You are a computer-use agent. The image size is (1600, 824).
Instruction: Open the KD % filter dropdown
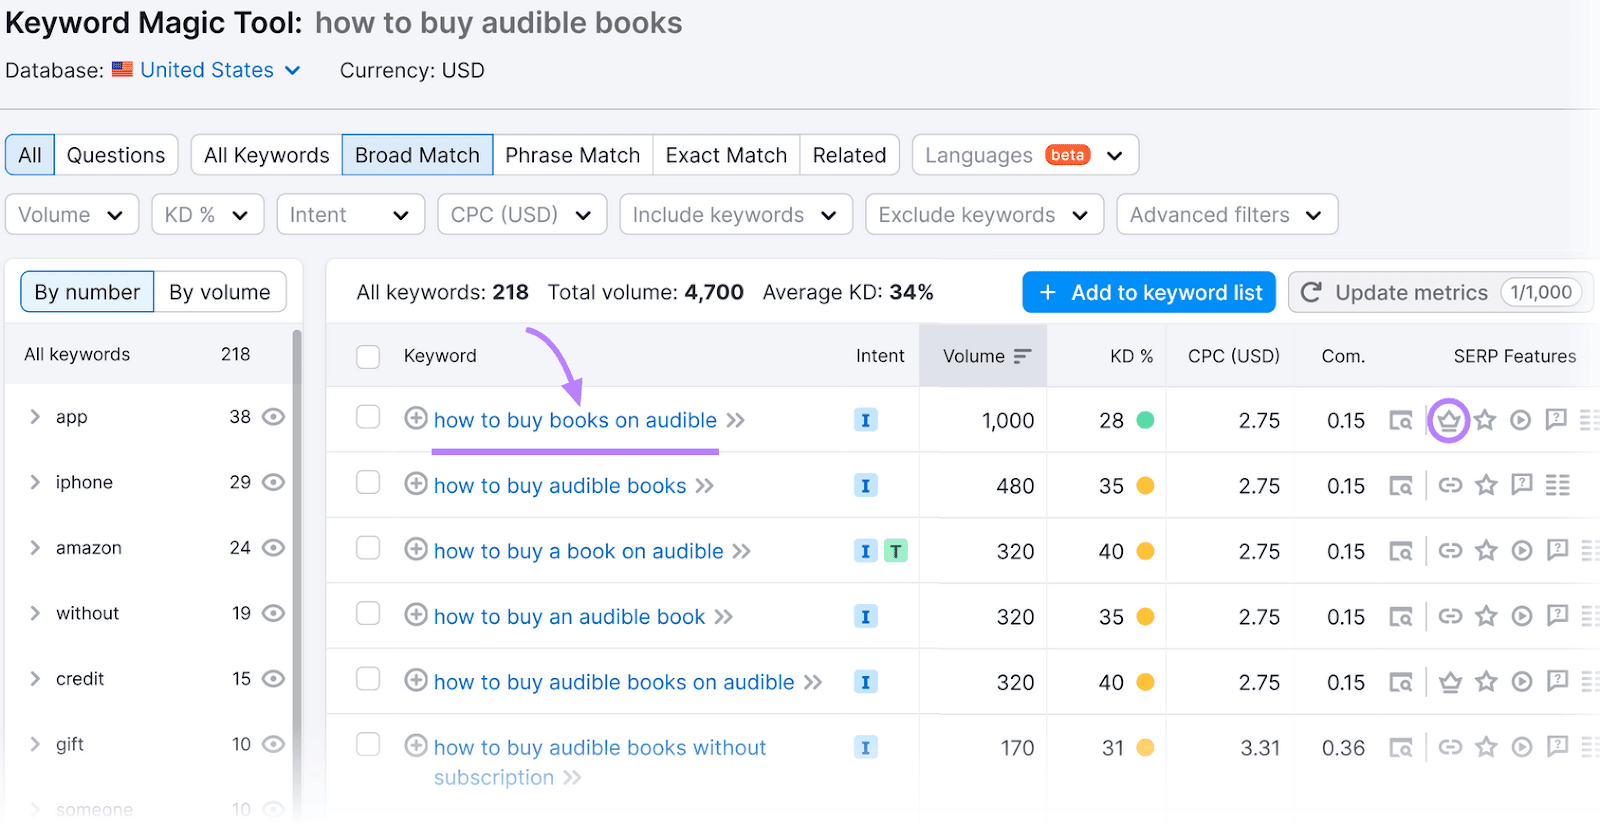[207, 215]
